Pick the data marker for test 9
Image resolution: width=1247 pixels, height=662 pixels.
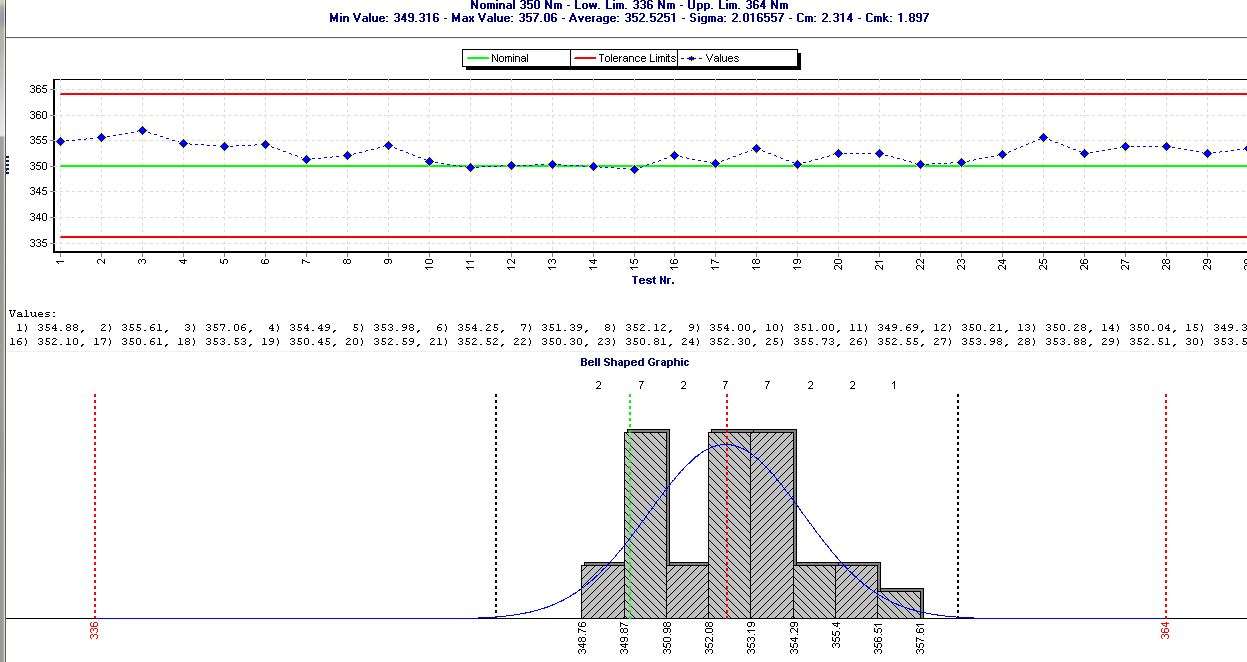point(388,146)
